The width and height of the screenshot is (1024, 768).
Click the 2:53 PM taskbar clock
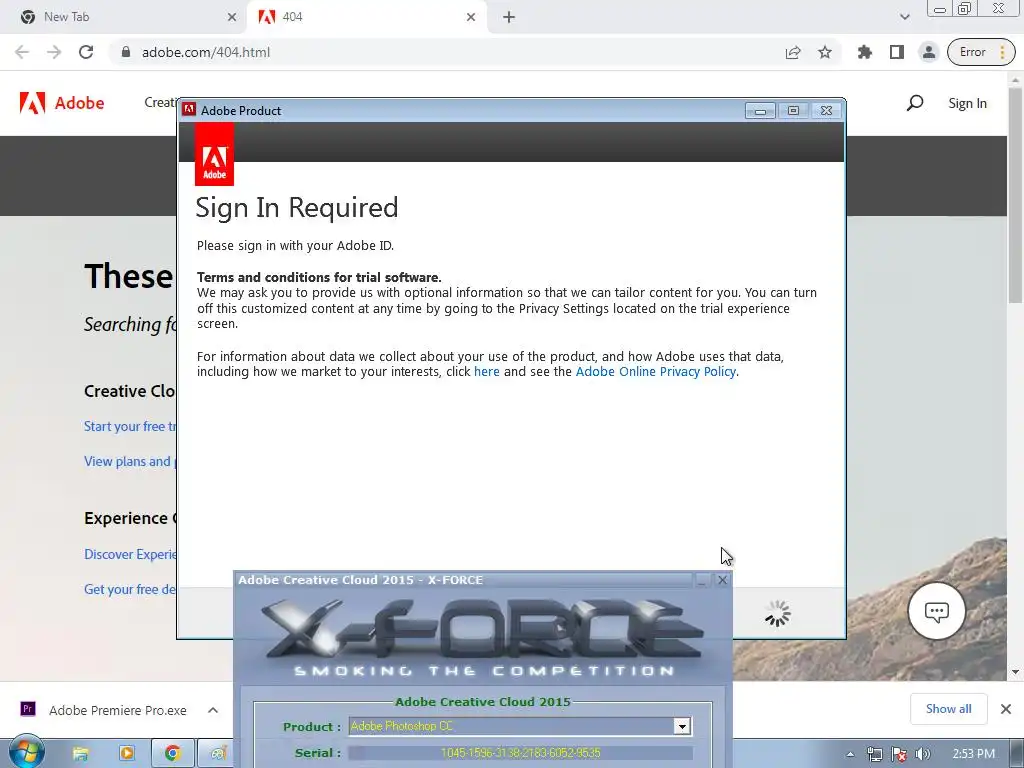[x=973, y=754]
